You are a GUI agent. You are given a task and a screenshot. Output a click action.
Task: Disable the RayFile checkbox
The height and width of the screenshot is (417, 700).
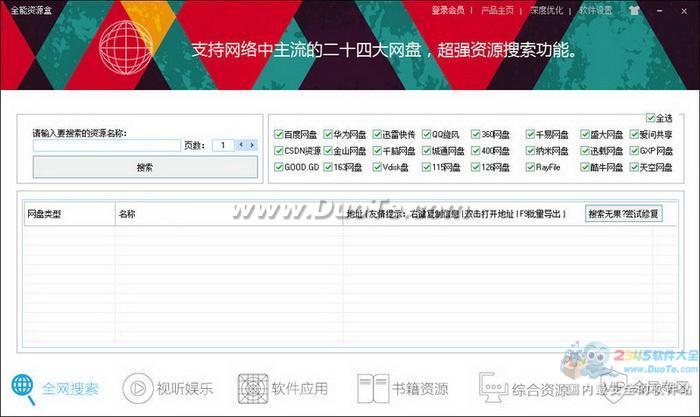(530, 167)
